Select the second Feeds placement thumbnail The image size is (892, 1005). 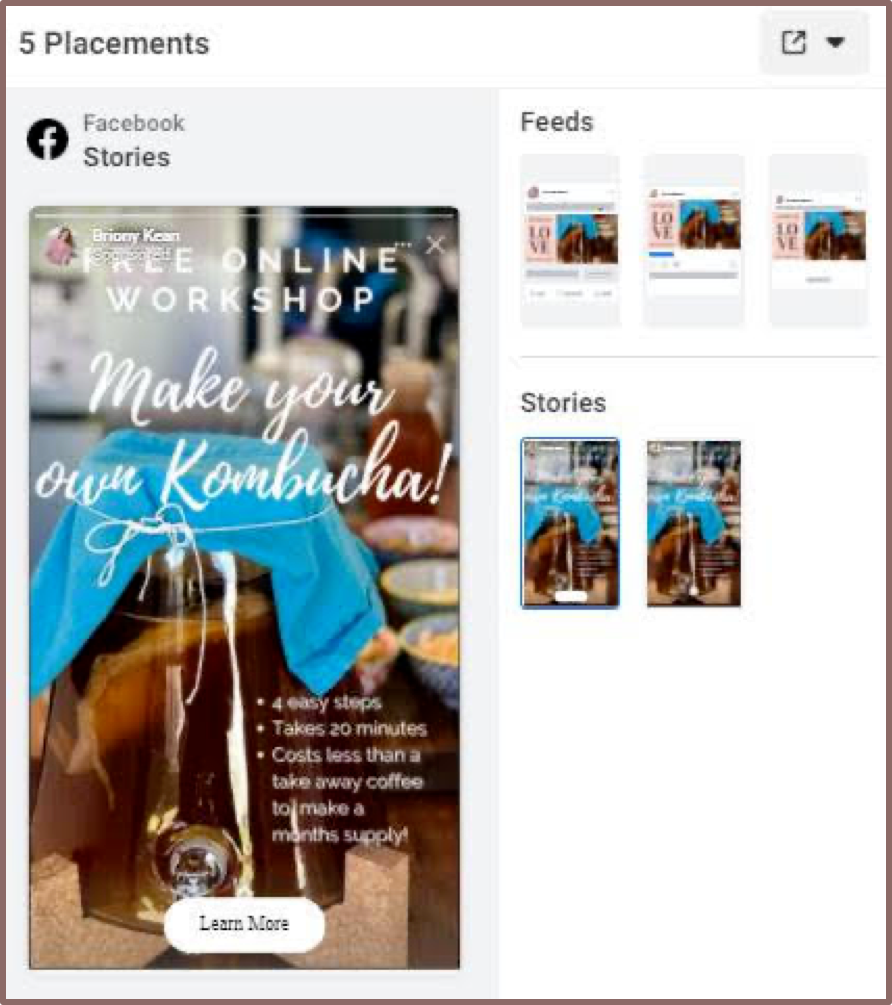[694, 240]
